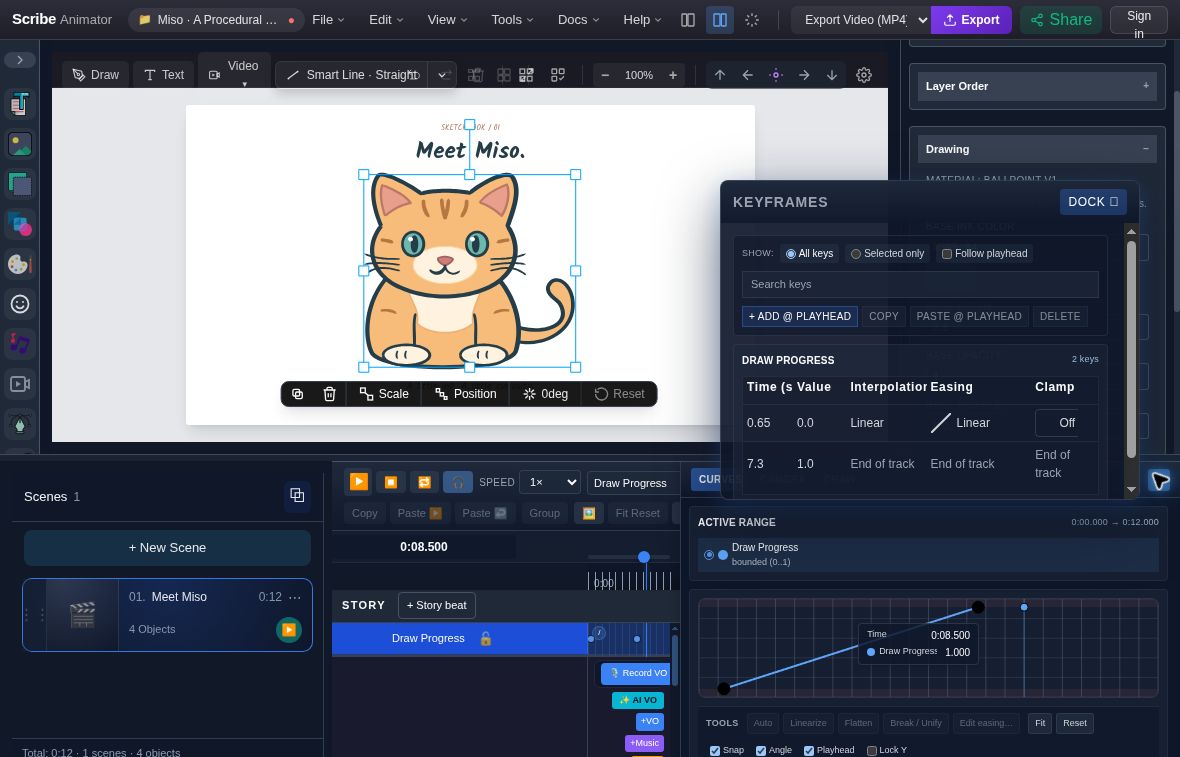Image resolution: width=1180 pixels, height=757 pixels.
Task: Open the image library icon in left sidebar
Action: 20,144
